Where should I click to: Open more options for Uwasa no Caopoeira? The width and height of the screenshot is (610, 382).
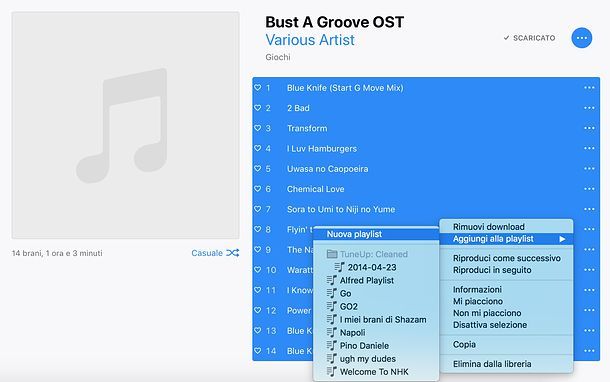click(x=589, y=168)
